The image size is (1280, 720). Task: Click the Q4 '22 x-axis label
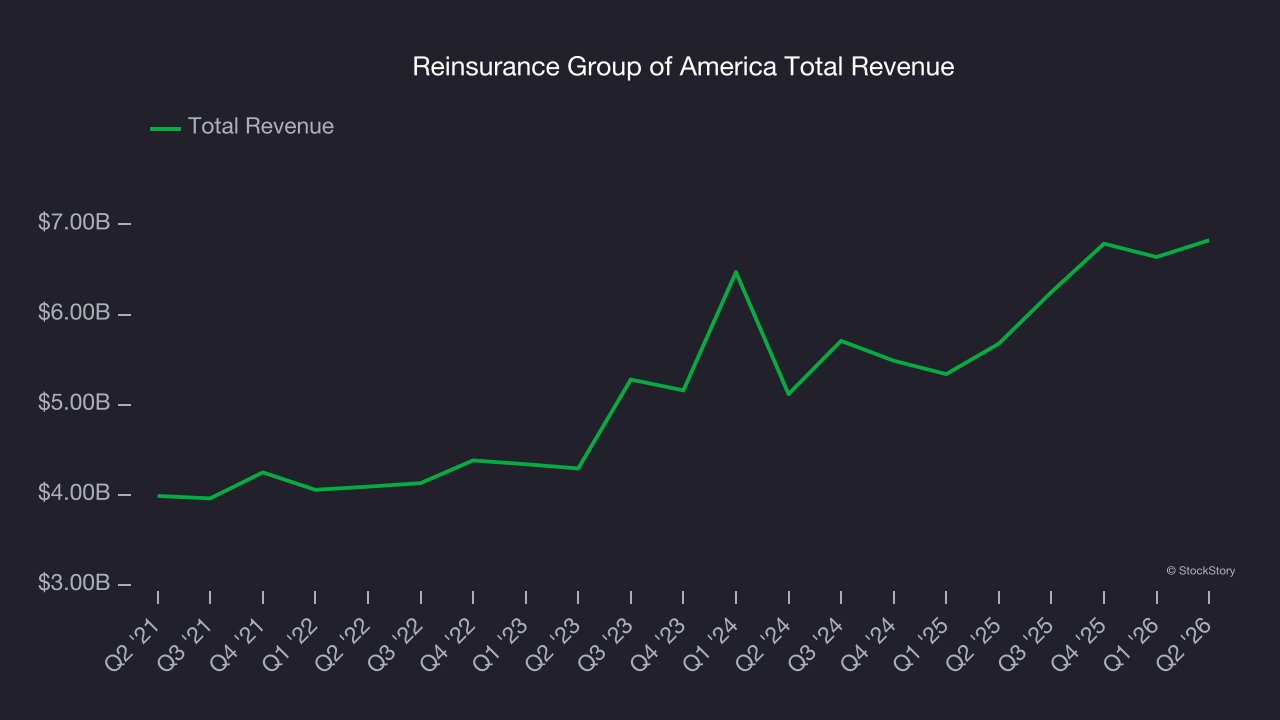point(450,643)
